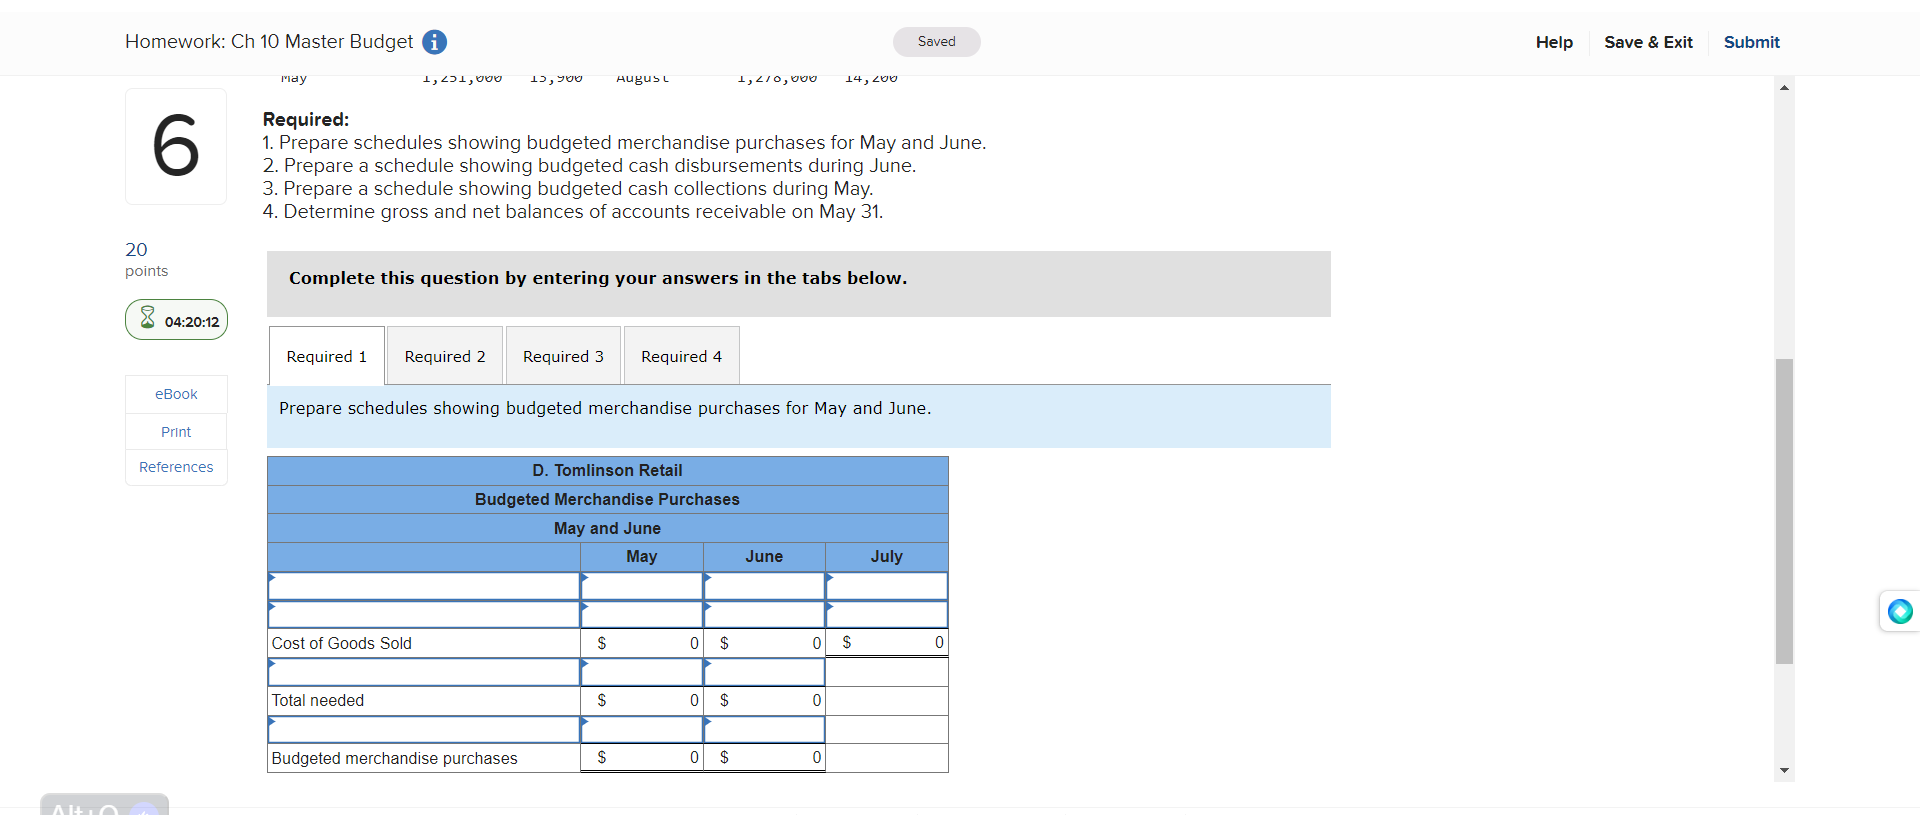This screenshot has width=1920, height=815.
Task: Open the Required 1 tab
Action: (327, 356)
